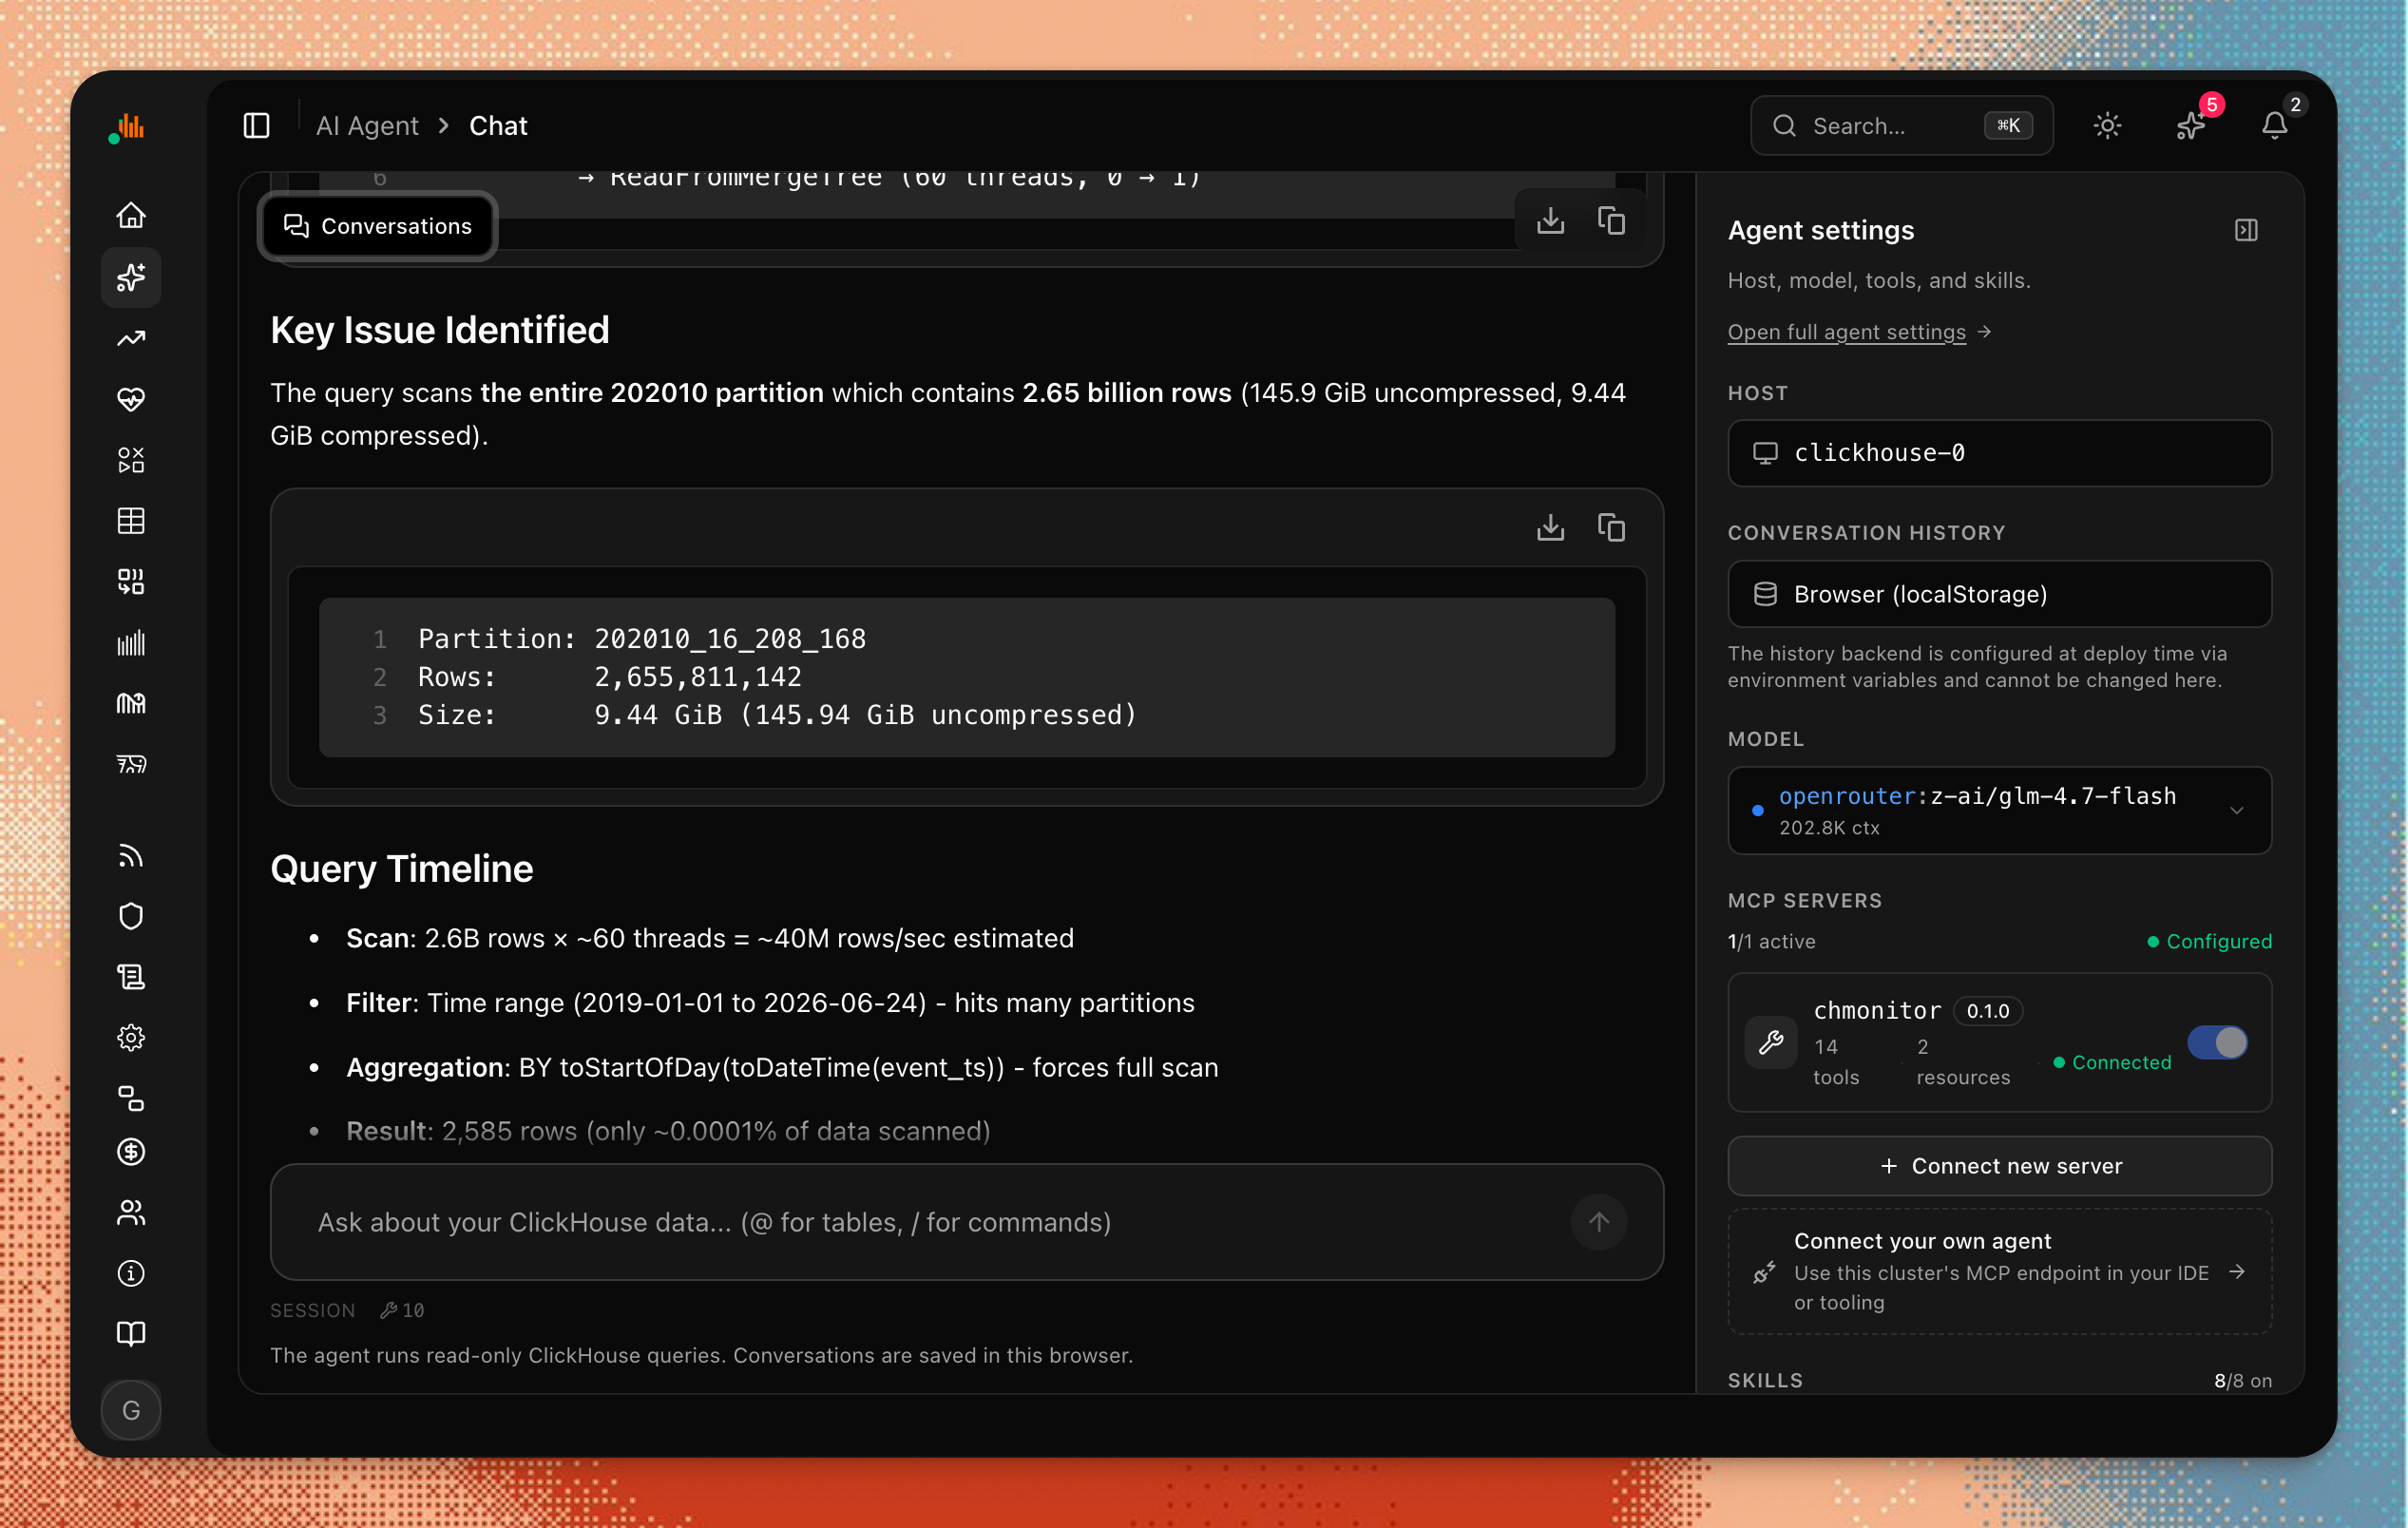Click the 'Partition: 202010_16_208_168' line
The image size is (2408, 1528).
(x=642, y=639)
